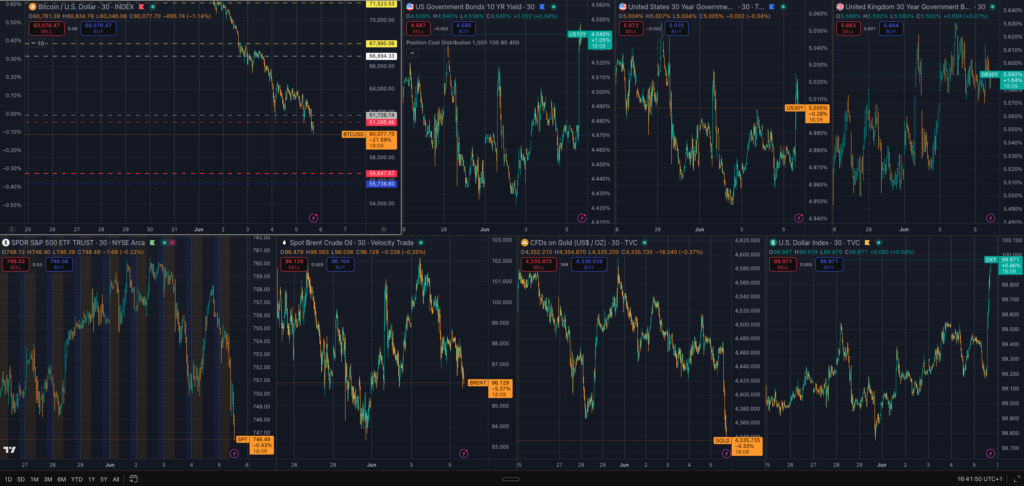Click the pink session icon on SPDR chart header
The image size is (1024, 486).
coord(172,242)
